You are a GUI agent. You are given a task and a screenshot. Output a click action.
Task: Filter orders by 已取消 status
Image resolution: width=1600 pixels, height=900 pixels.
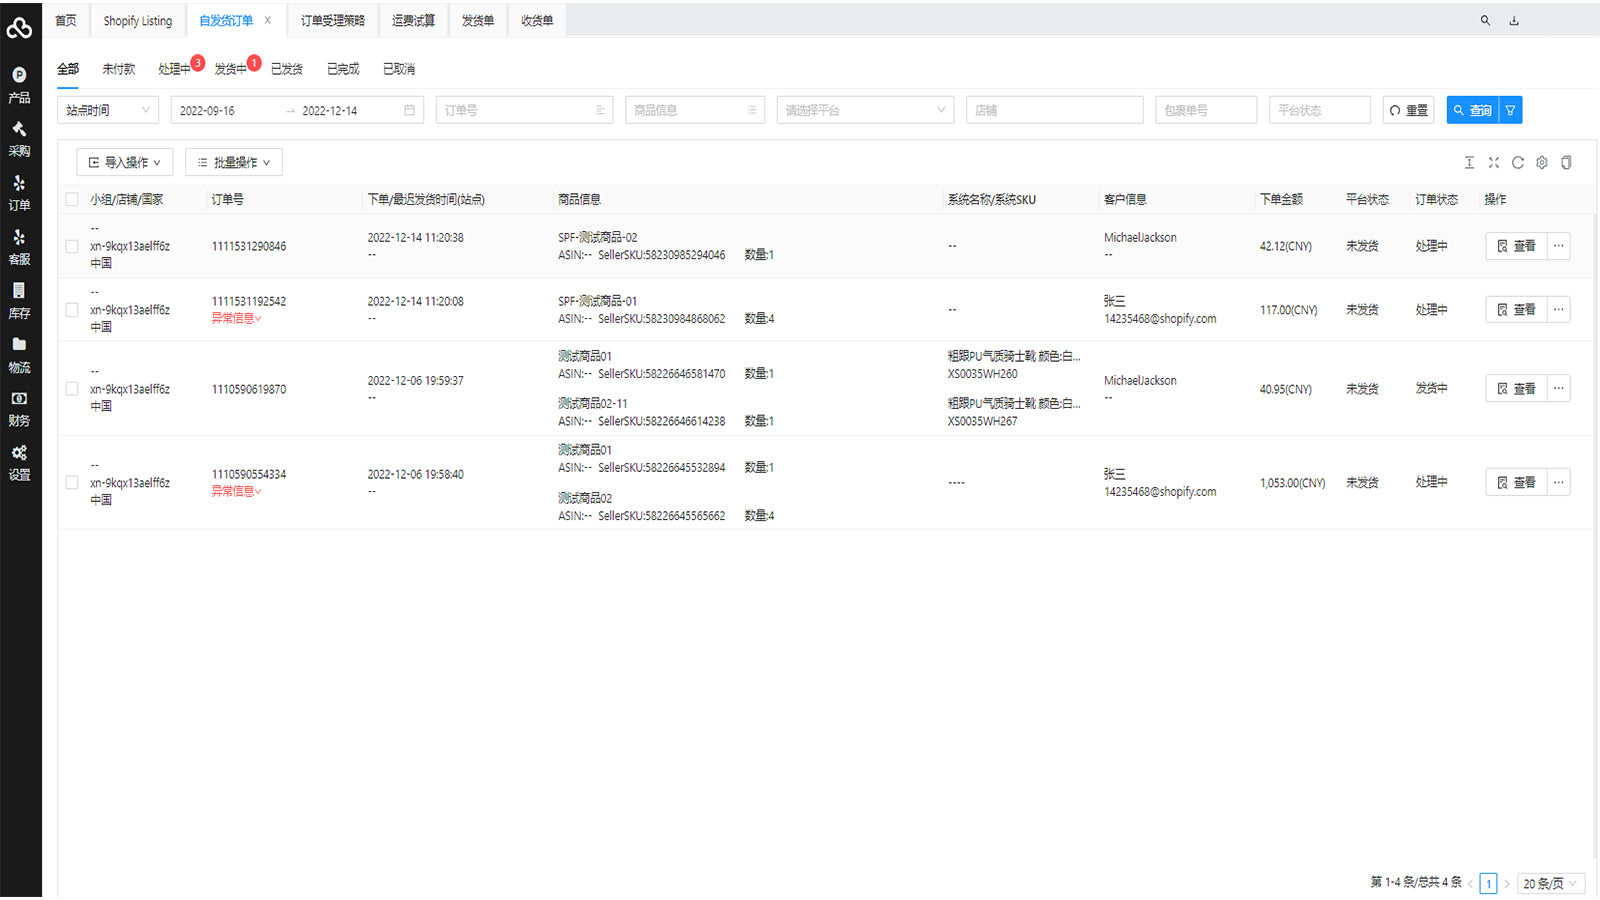click(x=399, y=69)
